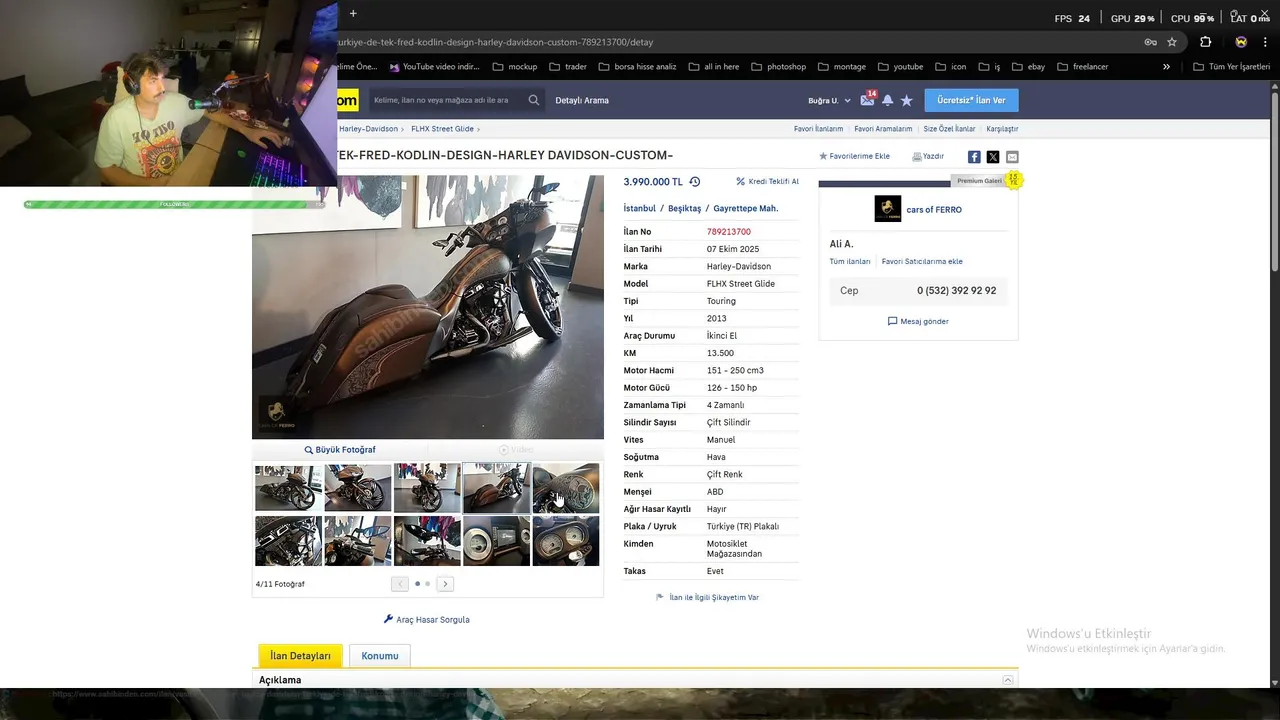Go to next photo thumbnails page
The width and height of the screenshot is (1280, 720).
(x=446, y=584)
